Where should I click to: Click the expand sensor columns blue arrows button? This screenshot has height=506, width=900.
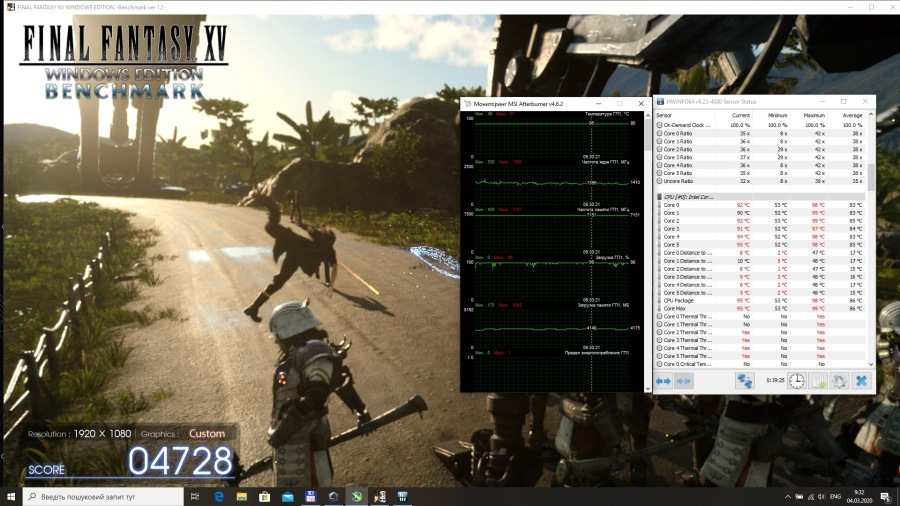[x=664, y=381]
